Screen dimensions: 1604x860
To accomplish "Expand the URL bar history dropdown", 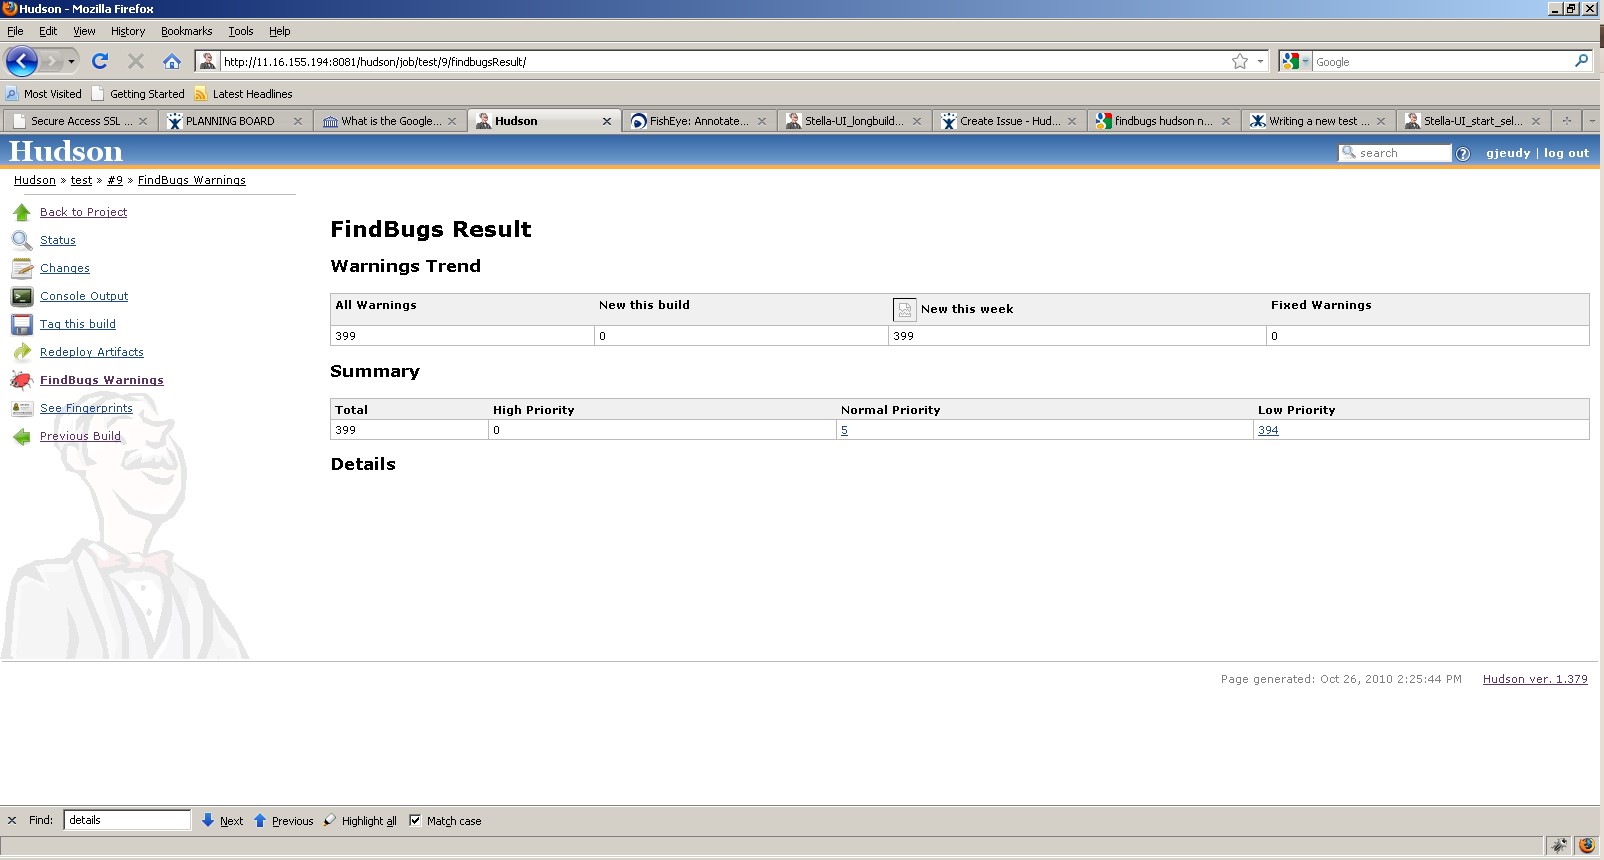I will pyautogui.click(x=1260, y=61).
